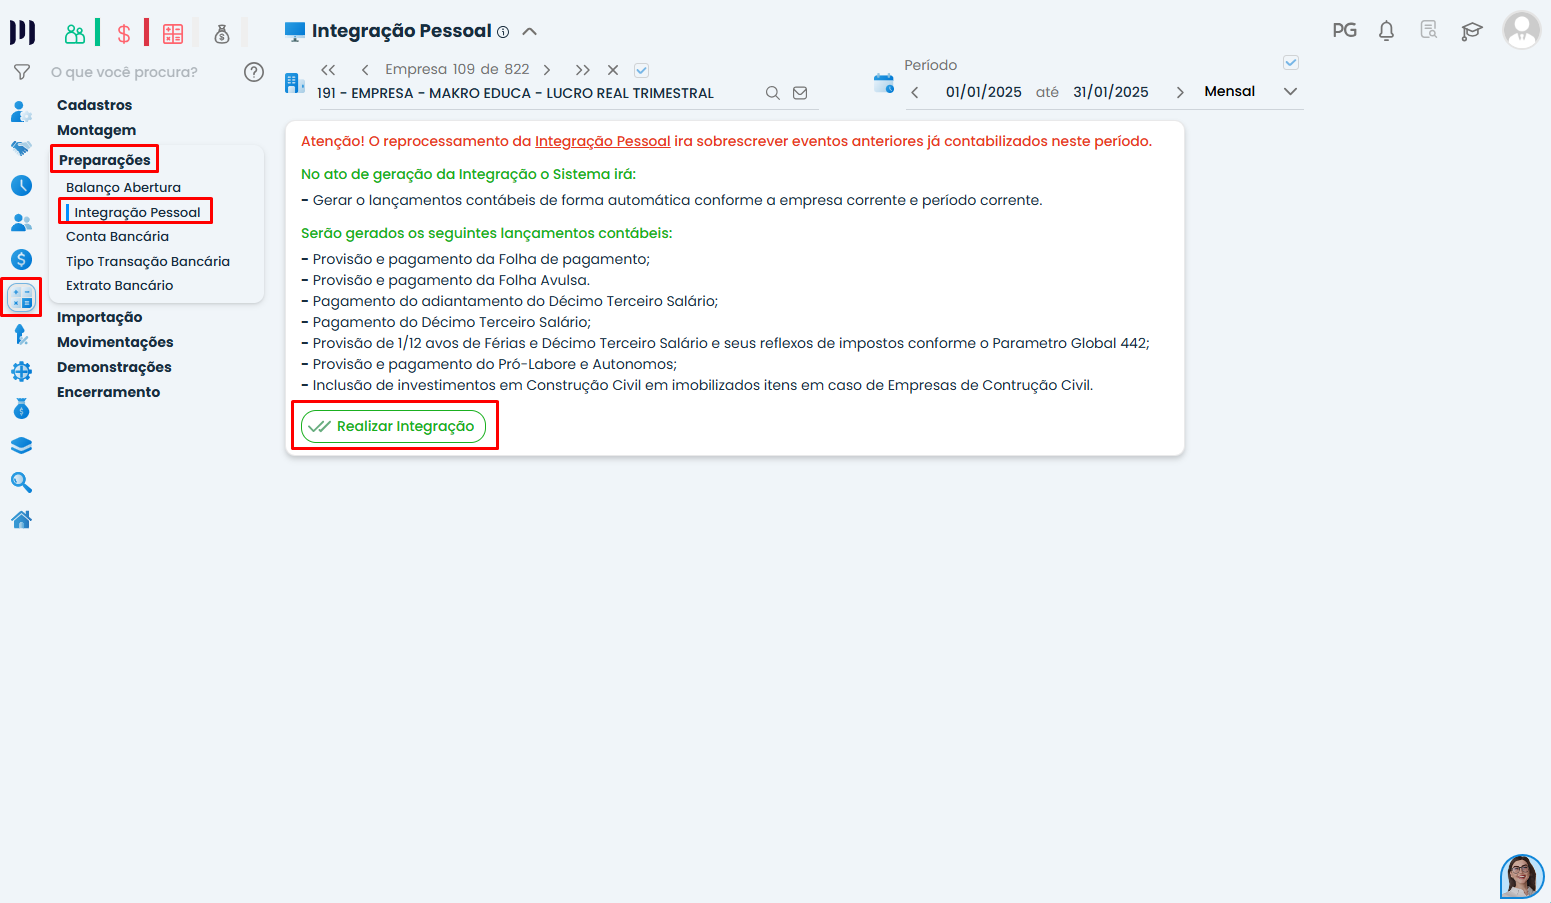
Task: Open the handshake sidebar icon
Action: coord(21,148)
